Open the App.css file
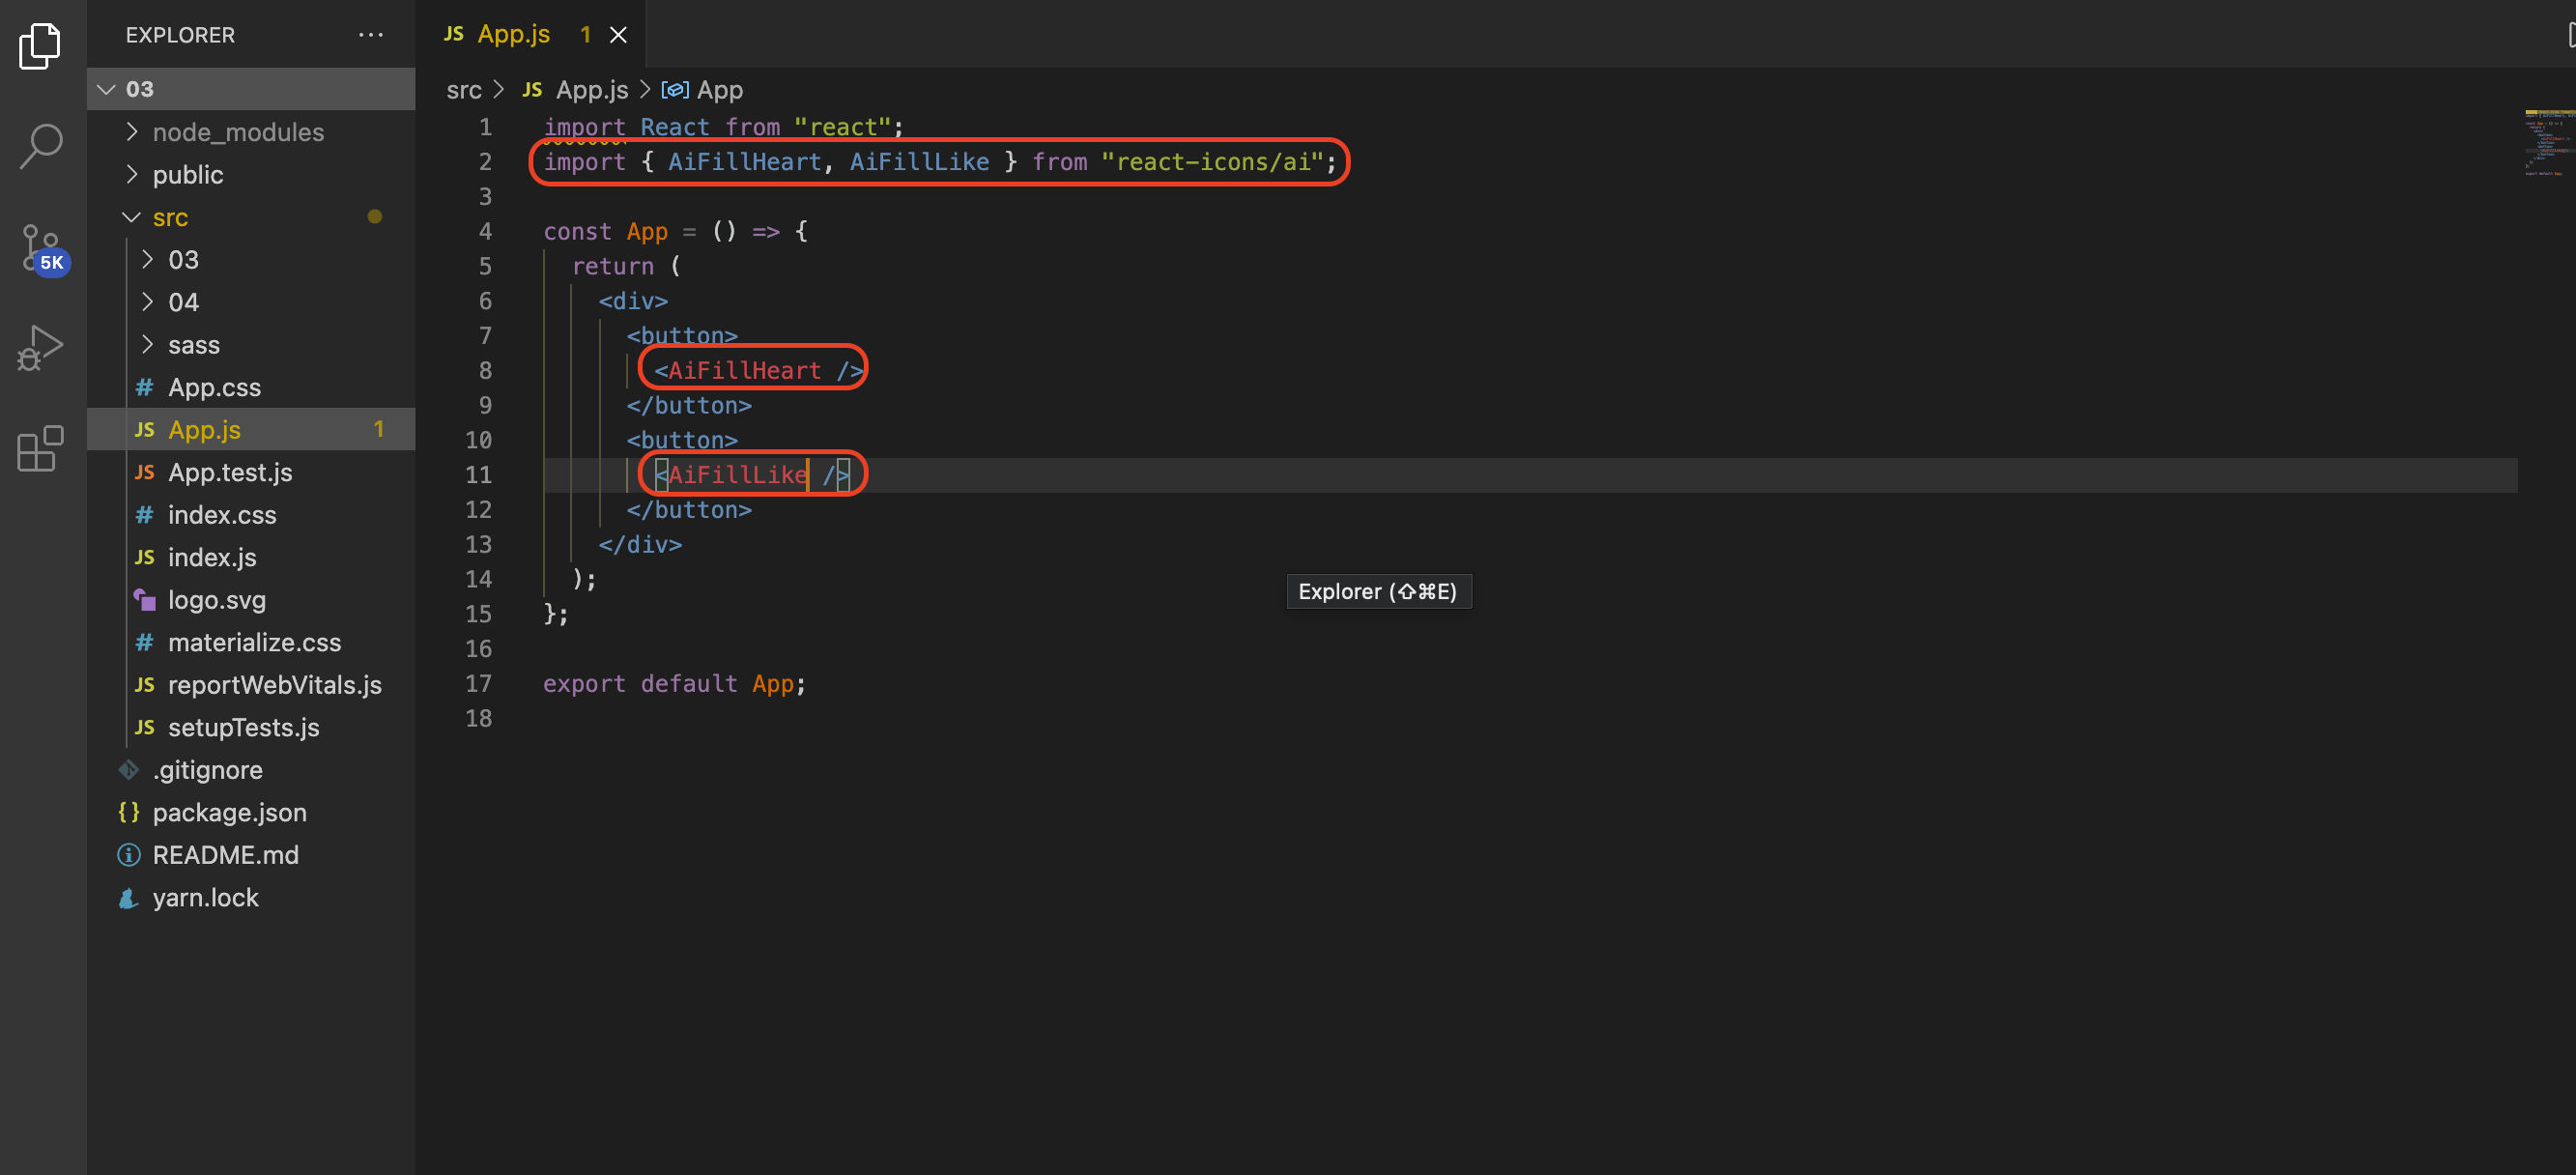2576x1175 pixels. tap(214, 387)
